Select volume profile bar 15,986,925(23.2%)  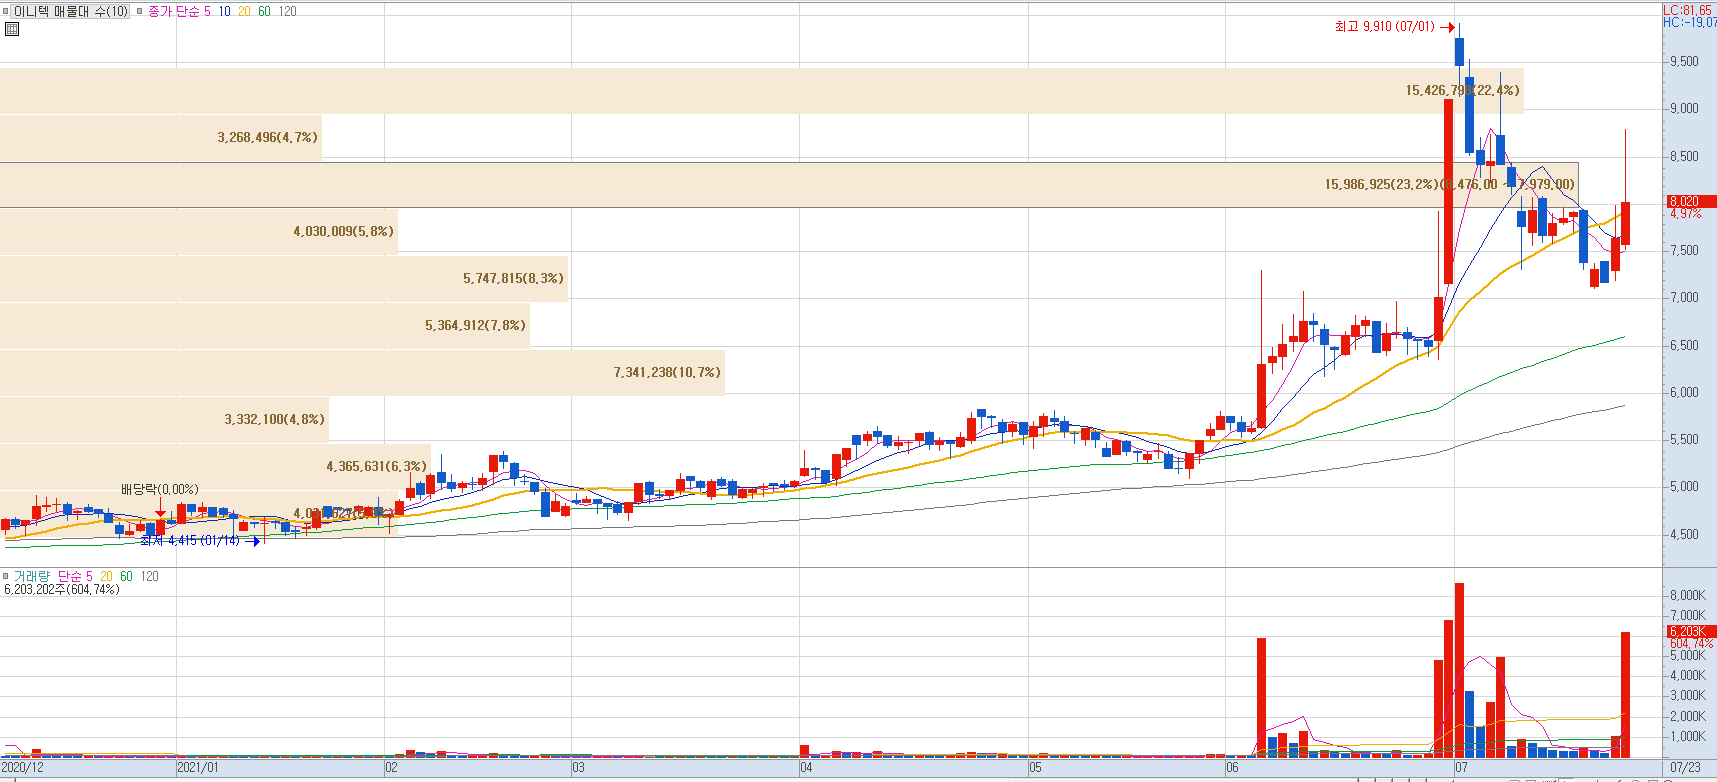(x=789, y=185)
